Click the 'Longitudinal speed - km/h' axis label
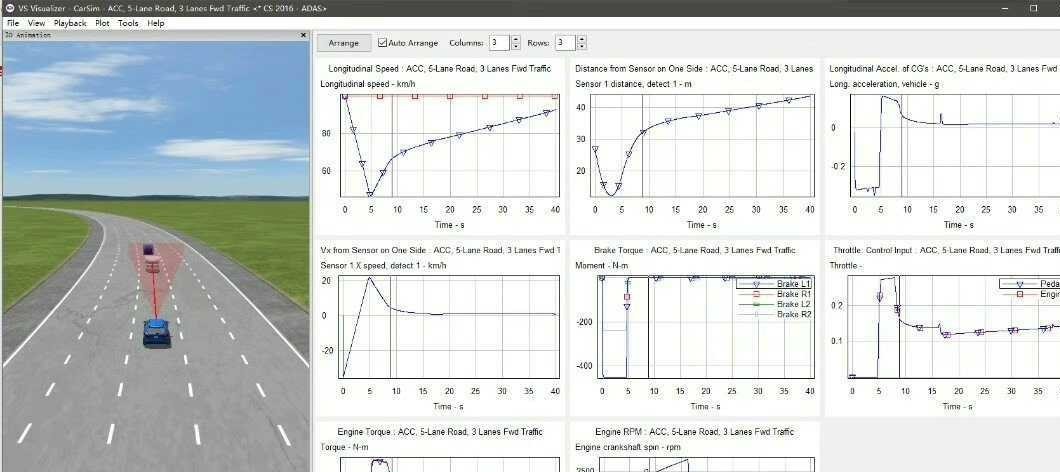This screenshot has width=1060, height=472. 367,84
